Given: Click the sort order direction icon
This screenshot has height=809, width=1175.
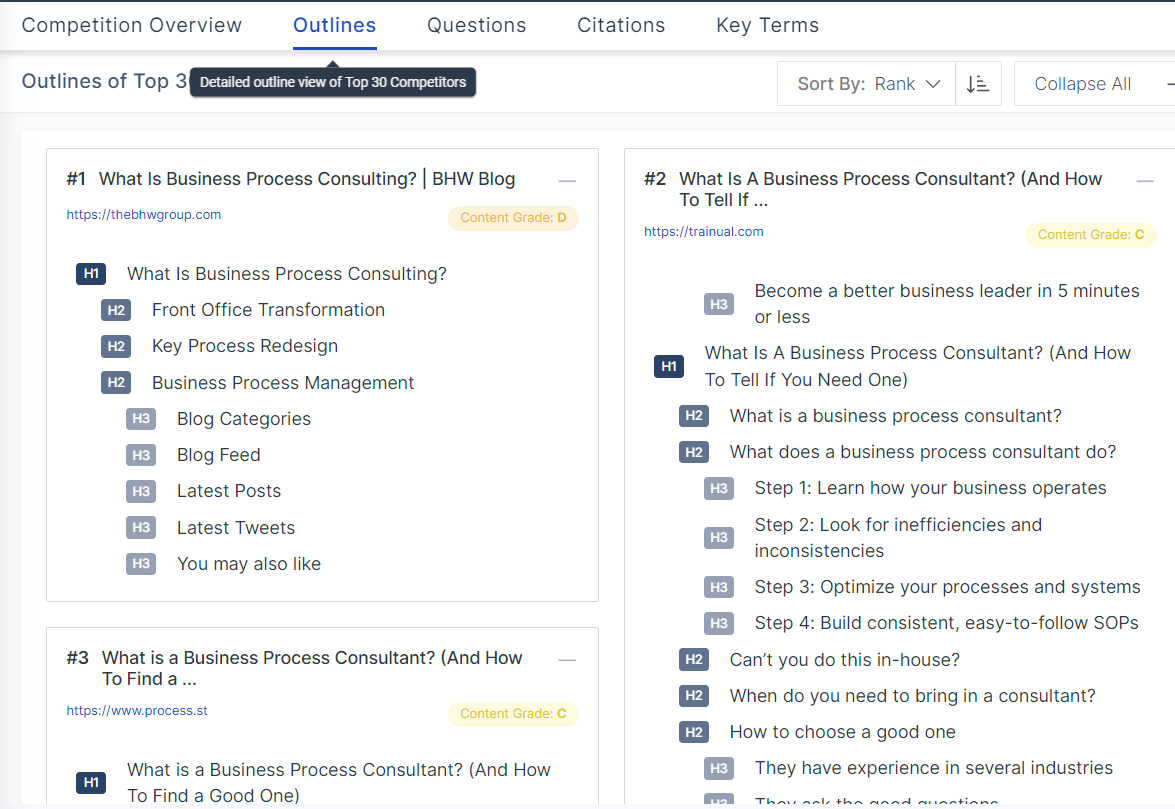Looking at the screenshot, I should tap(978, 84).
